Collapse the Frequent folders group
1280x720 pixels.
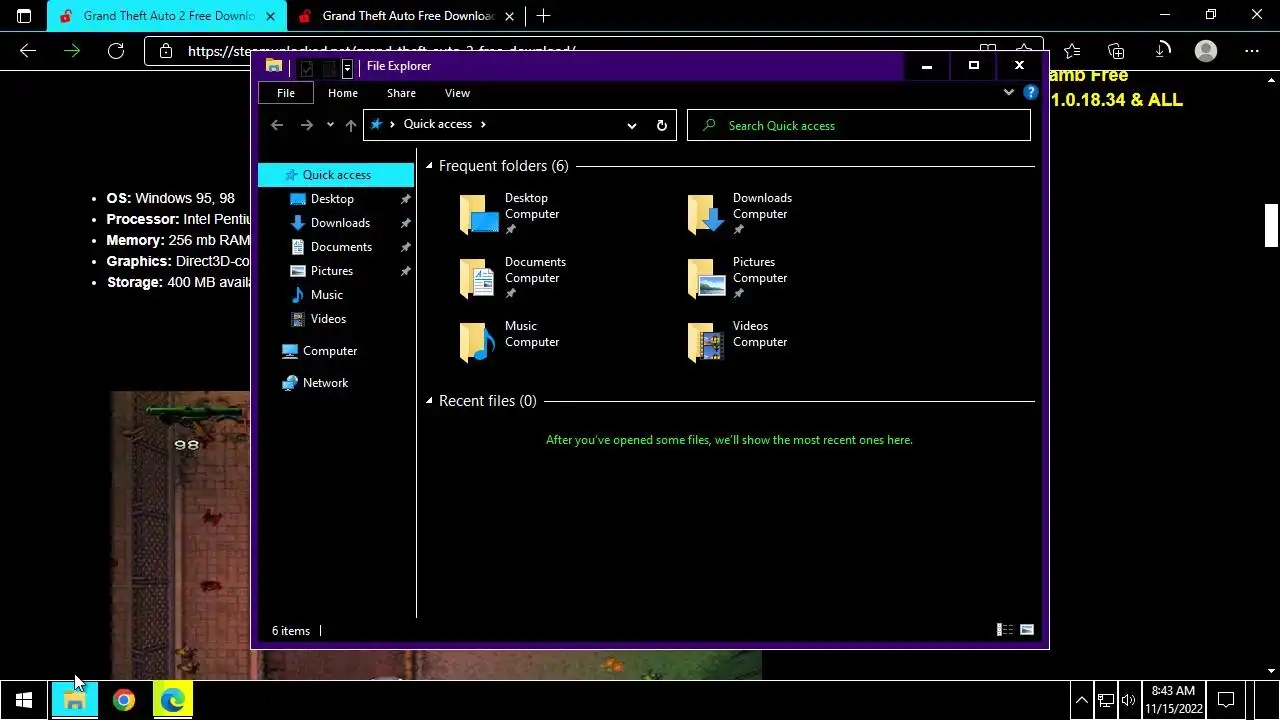pos(429,166)
